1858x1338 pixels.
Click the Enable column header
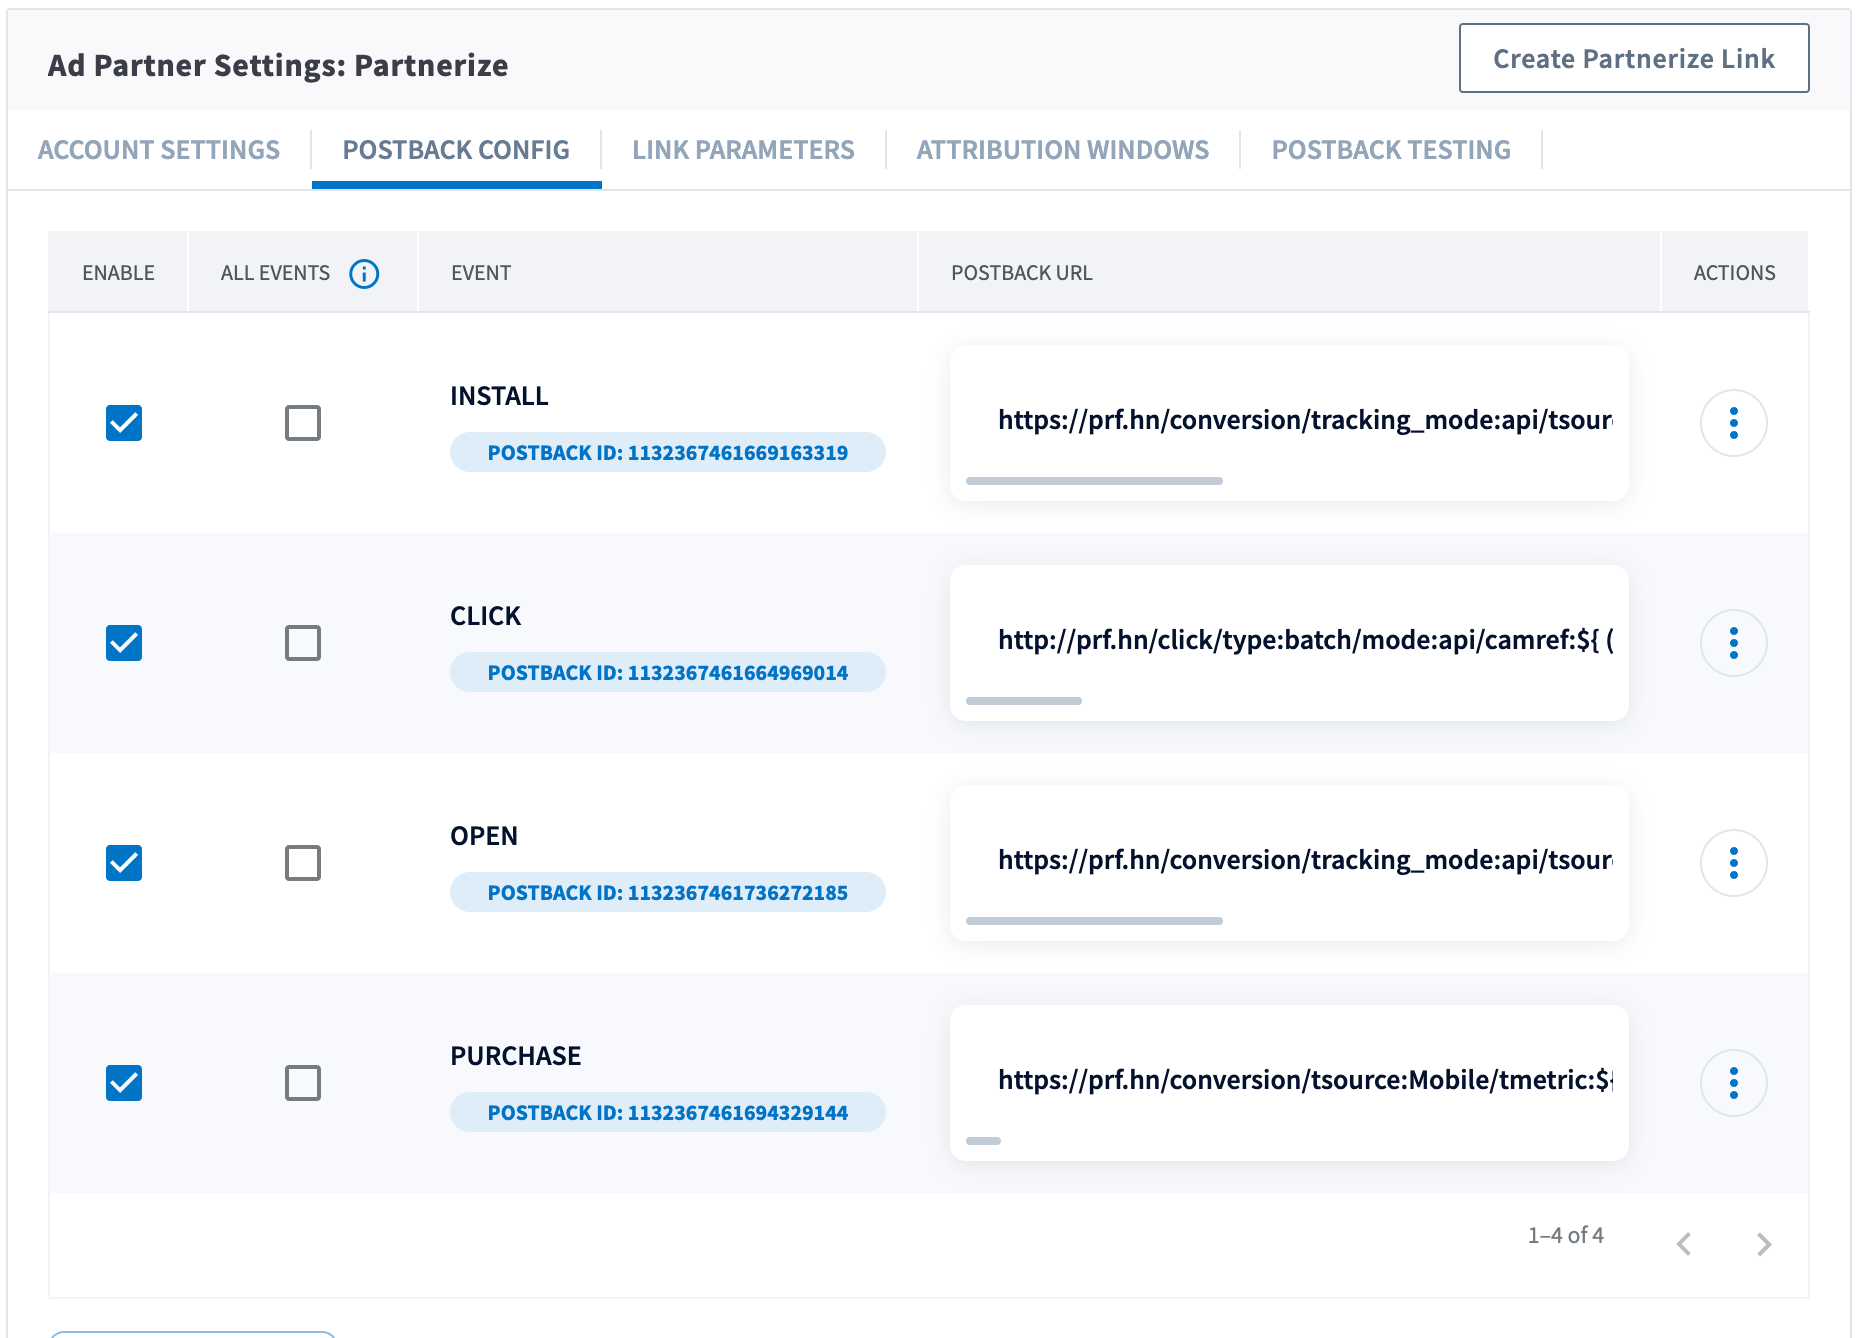(118, 273)
